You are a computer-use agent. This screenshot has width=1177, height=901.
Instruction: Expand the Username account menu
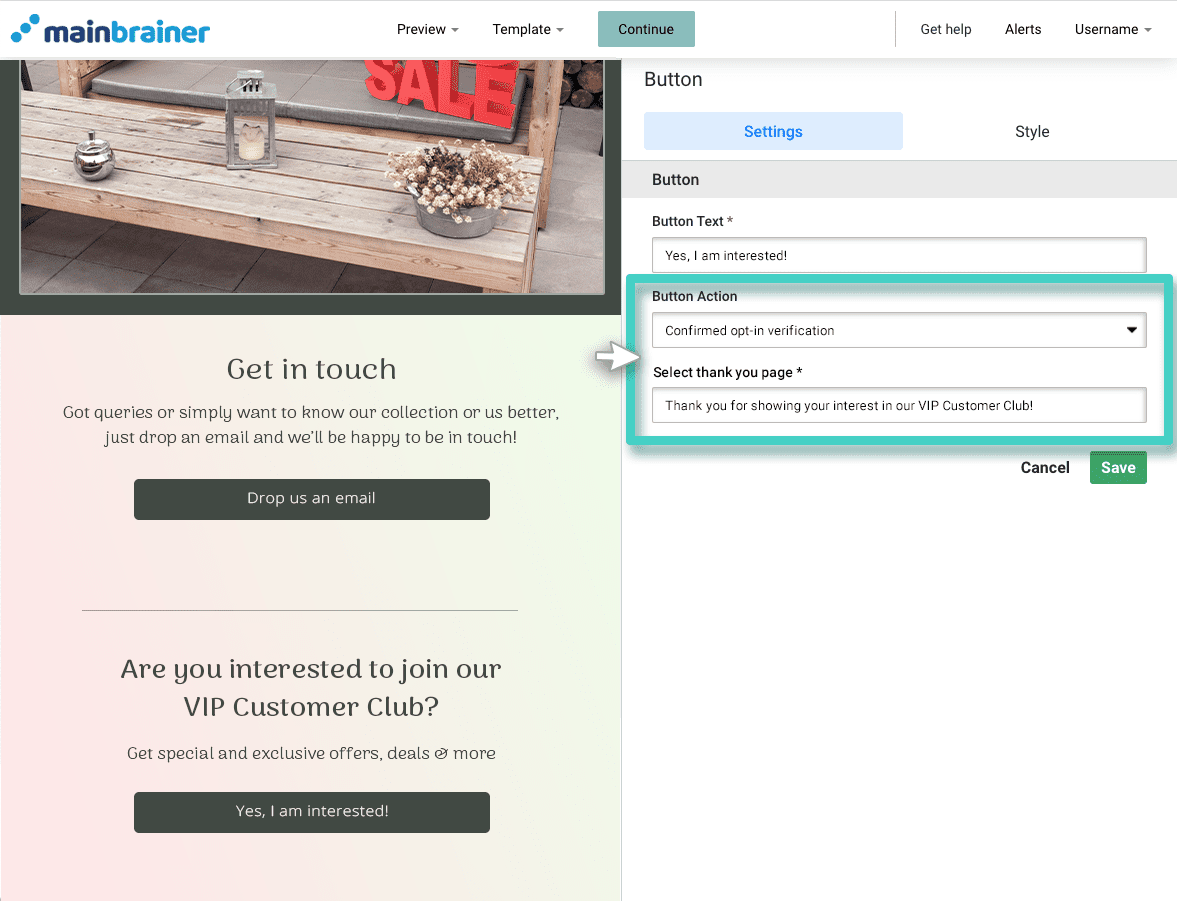1112,29
